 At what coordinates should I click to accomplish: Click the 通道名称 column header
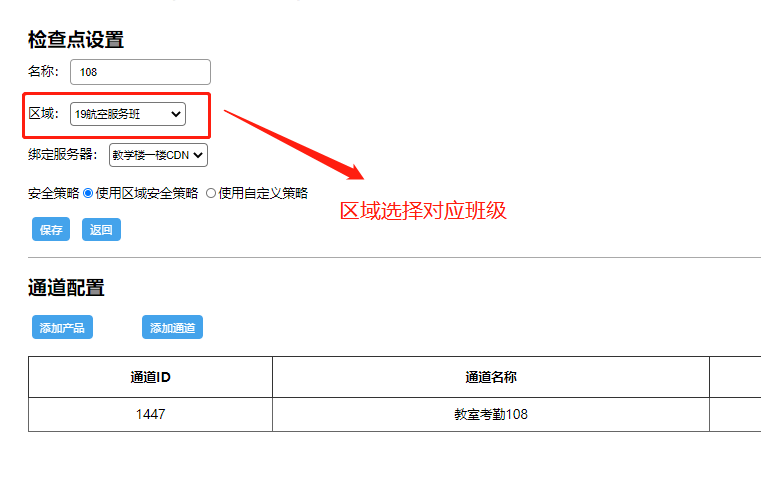490,377
